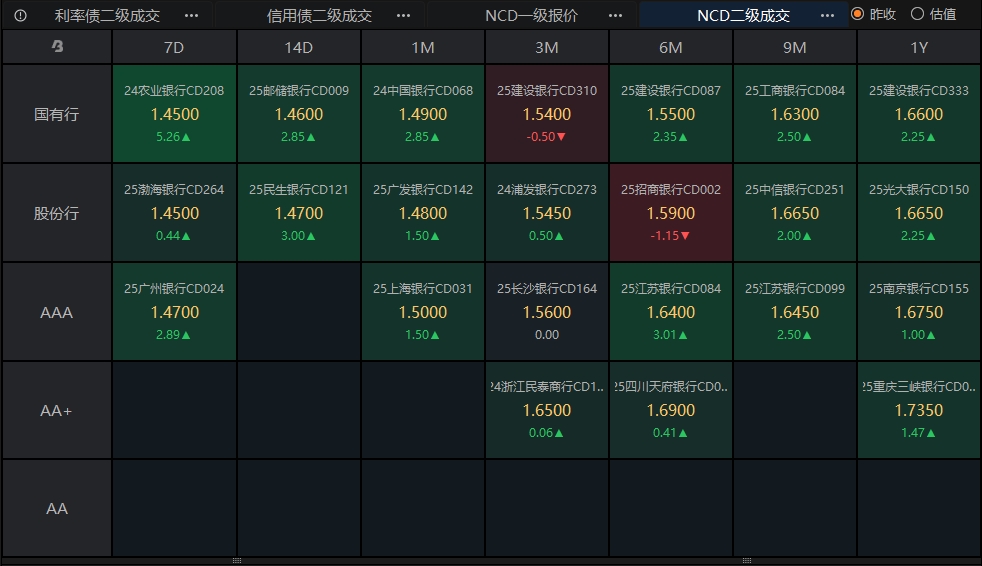The height and width of the screenshot is (566, 982).
Task: Click the left horizontal scrollbar grip
Action: [x=237, y=561]
